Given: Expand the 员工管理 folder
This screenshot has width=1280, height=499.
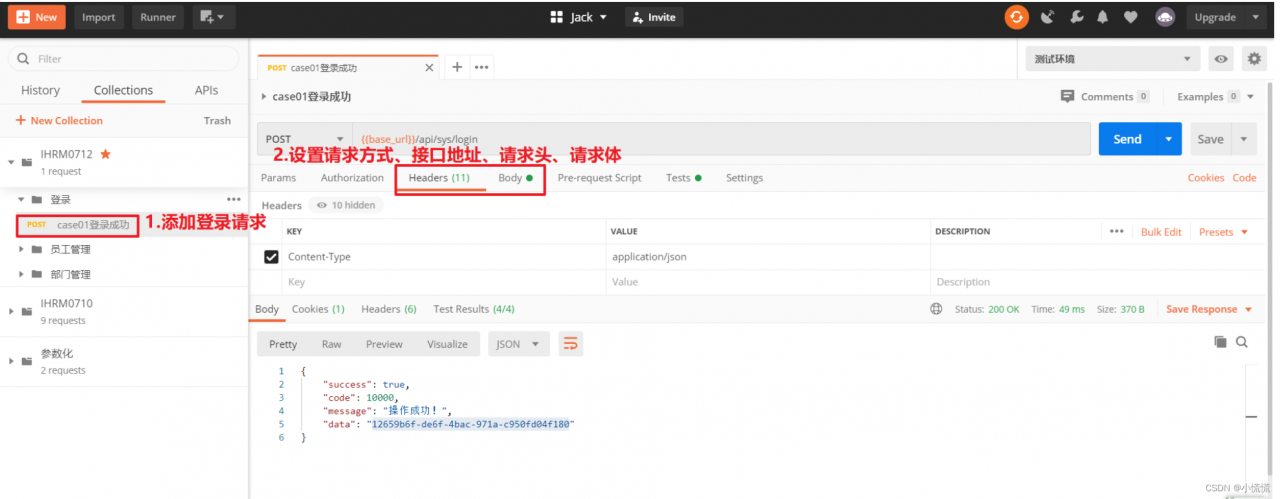Looking at the screenshot, I should click(22, 249).
